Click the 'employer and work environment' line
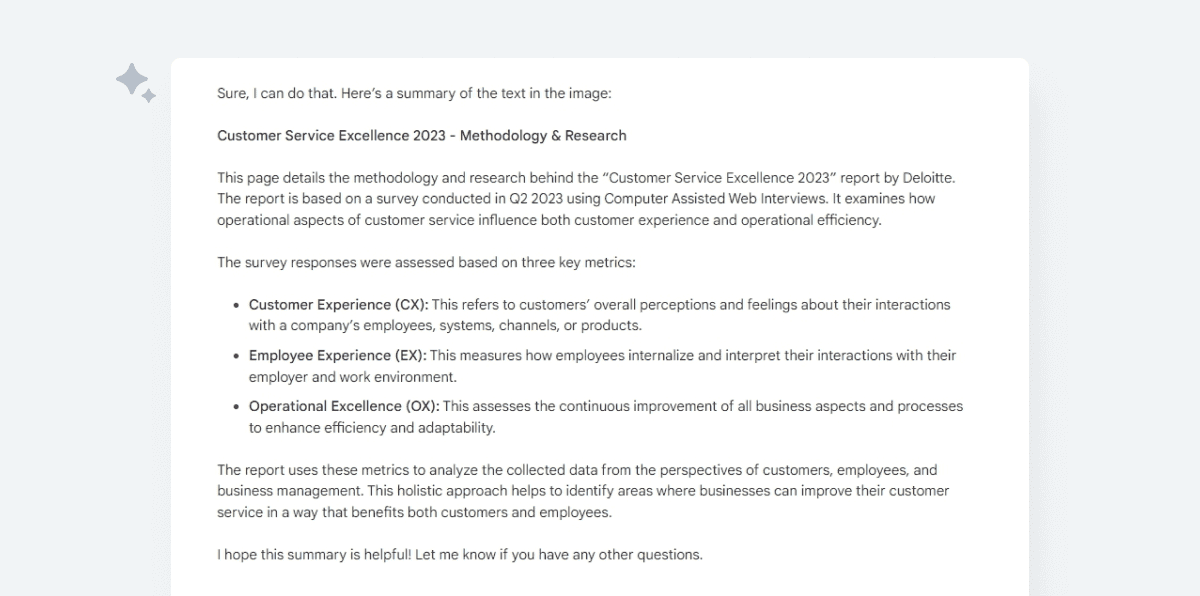The height and width of the screenshot is (596, 1200). (x=353, y=377)
